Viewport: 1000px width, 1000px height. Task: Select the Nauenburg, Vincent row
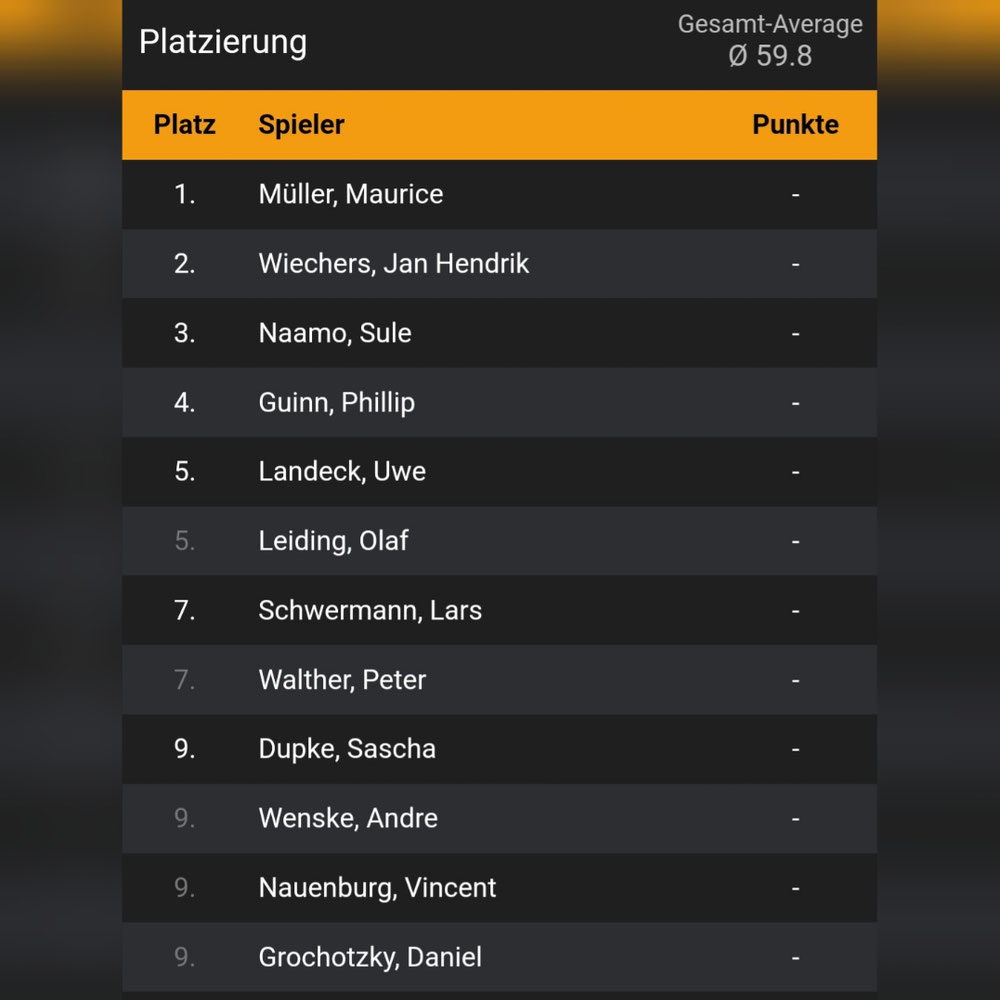coord(499,888)
